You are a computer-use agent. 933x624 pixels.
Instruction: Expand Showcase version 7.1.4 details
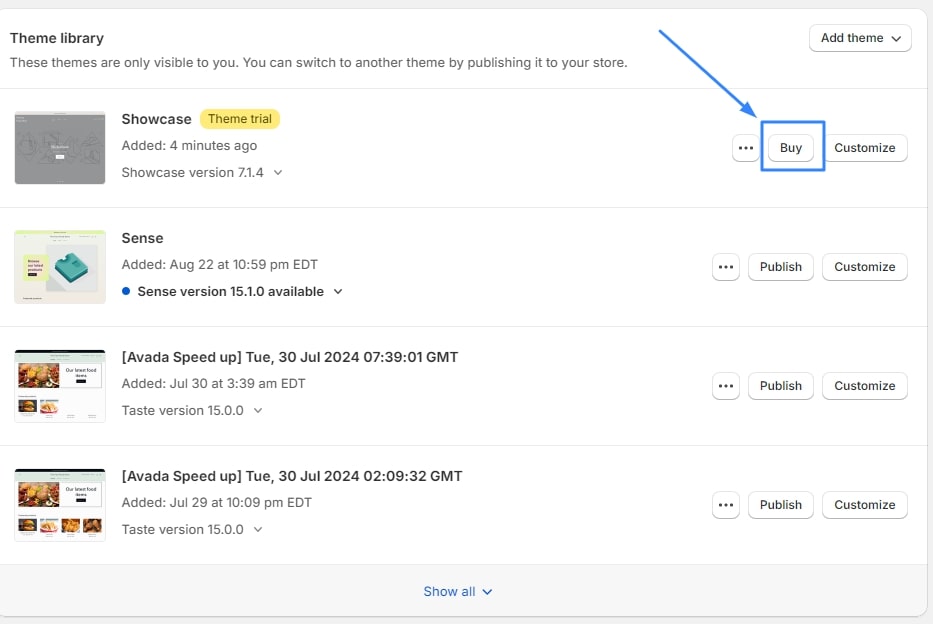coord(202,173)
